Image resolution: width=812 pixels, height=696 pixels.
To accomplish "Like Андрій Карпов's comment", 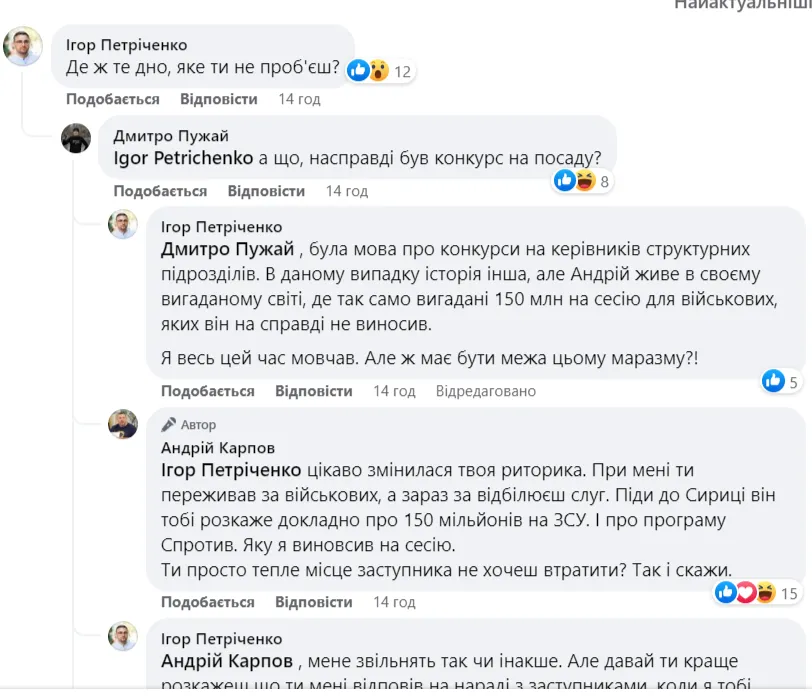I will [208, 602].
